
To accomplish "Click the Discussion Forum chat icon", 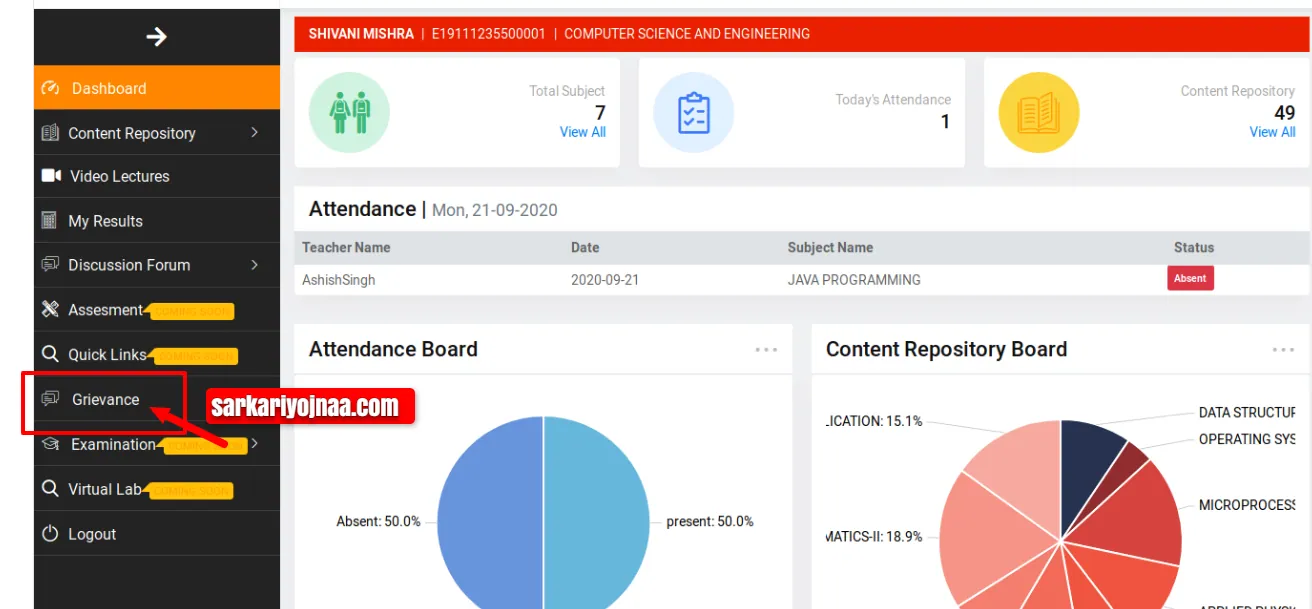I will (50, 265).
